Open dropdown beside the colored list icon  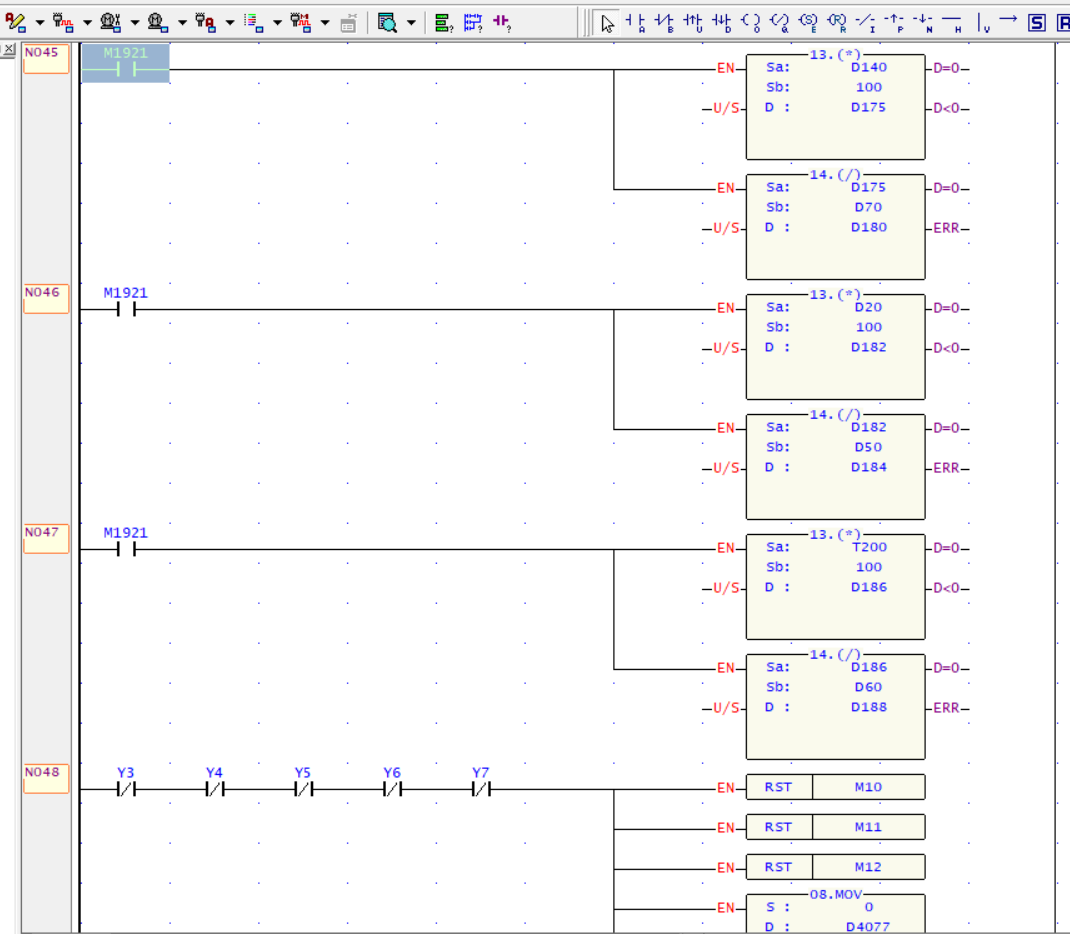coord(277,23)
